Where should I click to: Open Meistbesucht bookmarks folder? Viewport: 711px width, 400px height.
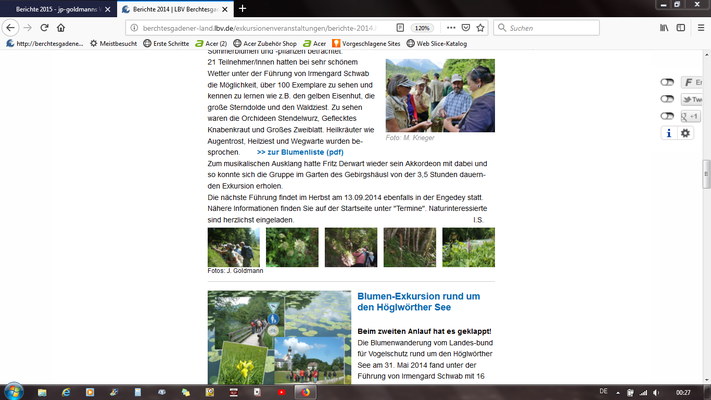coord(113,44)
